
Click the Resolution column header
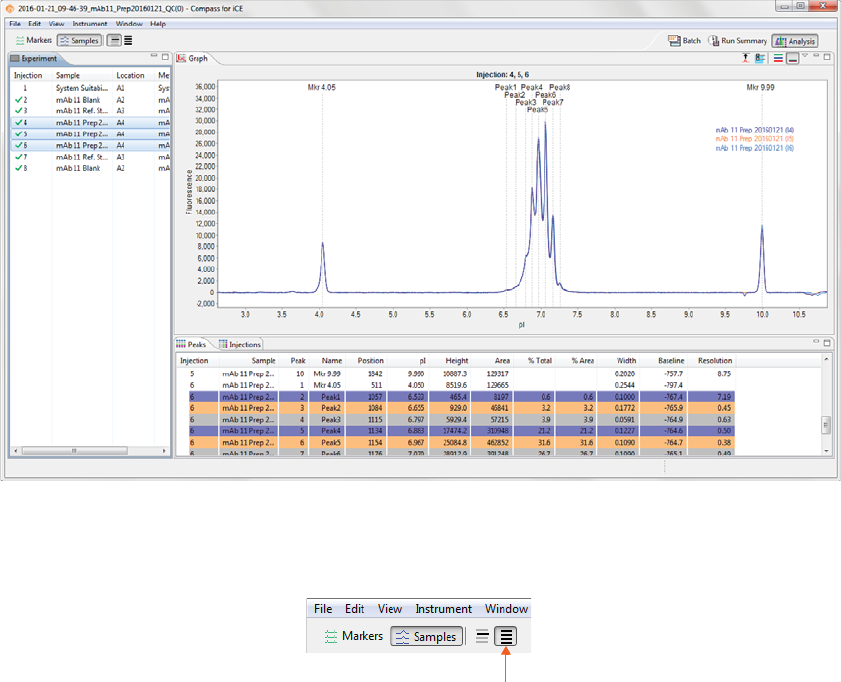pyautogui.click(x=715, y=360)
